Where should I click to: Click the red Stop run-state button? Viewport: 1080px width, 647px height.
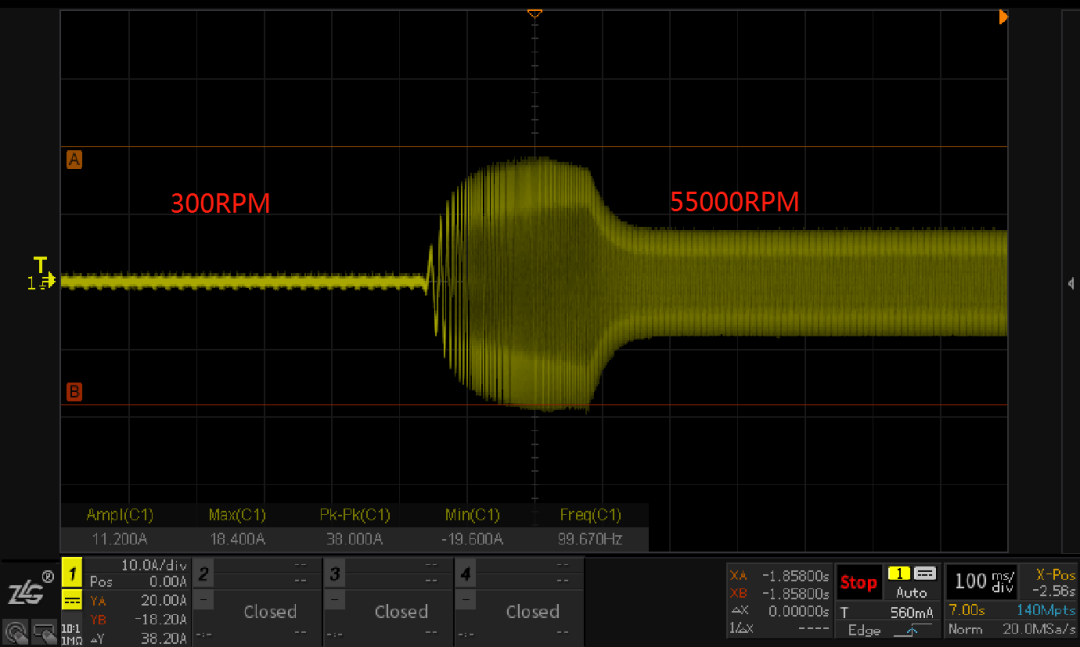point(858,583)
